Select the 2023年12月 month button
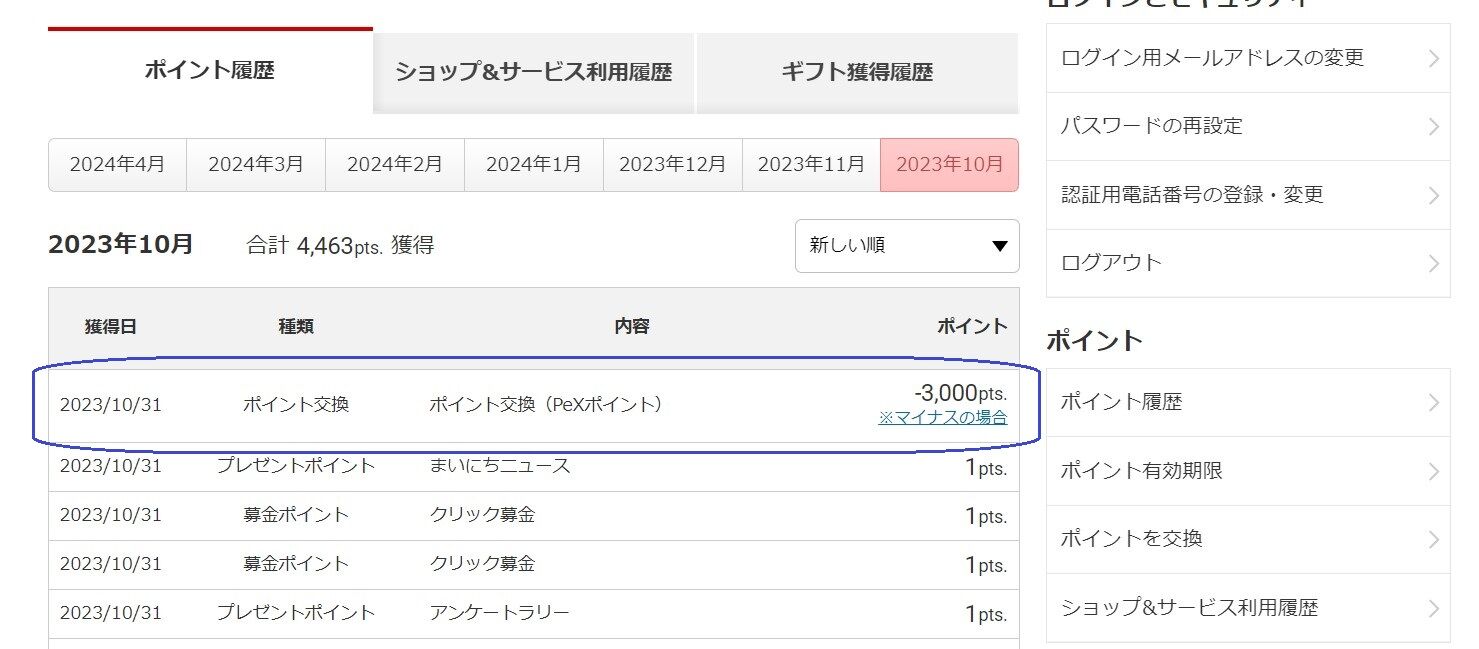The width and height of the screenshot is (1479, 649). pyautogui.click(x=673, y=165)
